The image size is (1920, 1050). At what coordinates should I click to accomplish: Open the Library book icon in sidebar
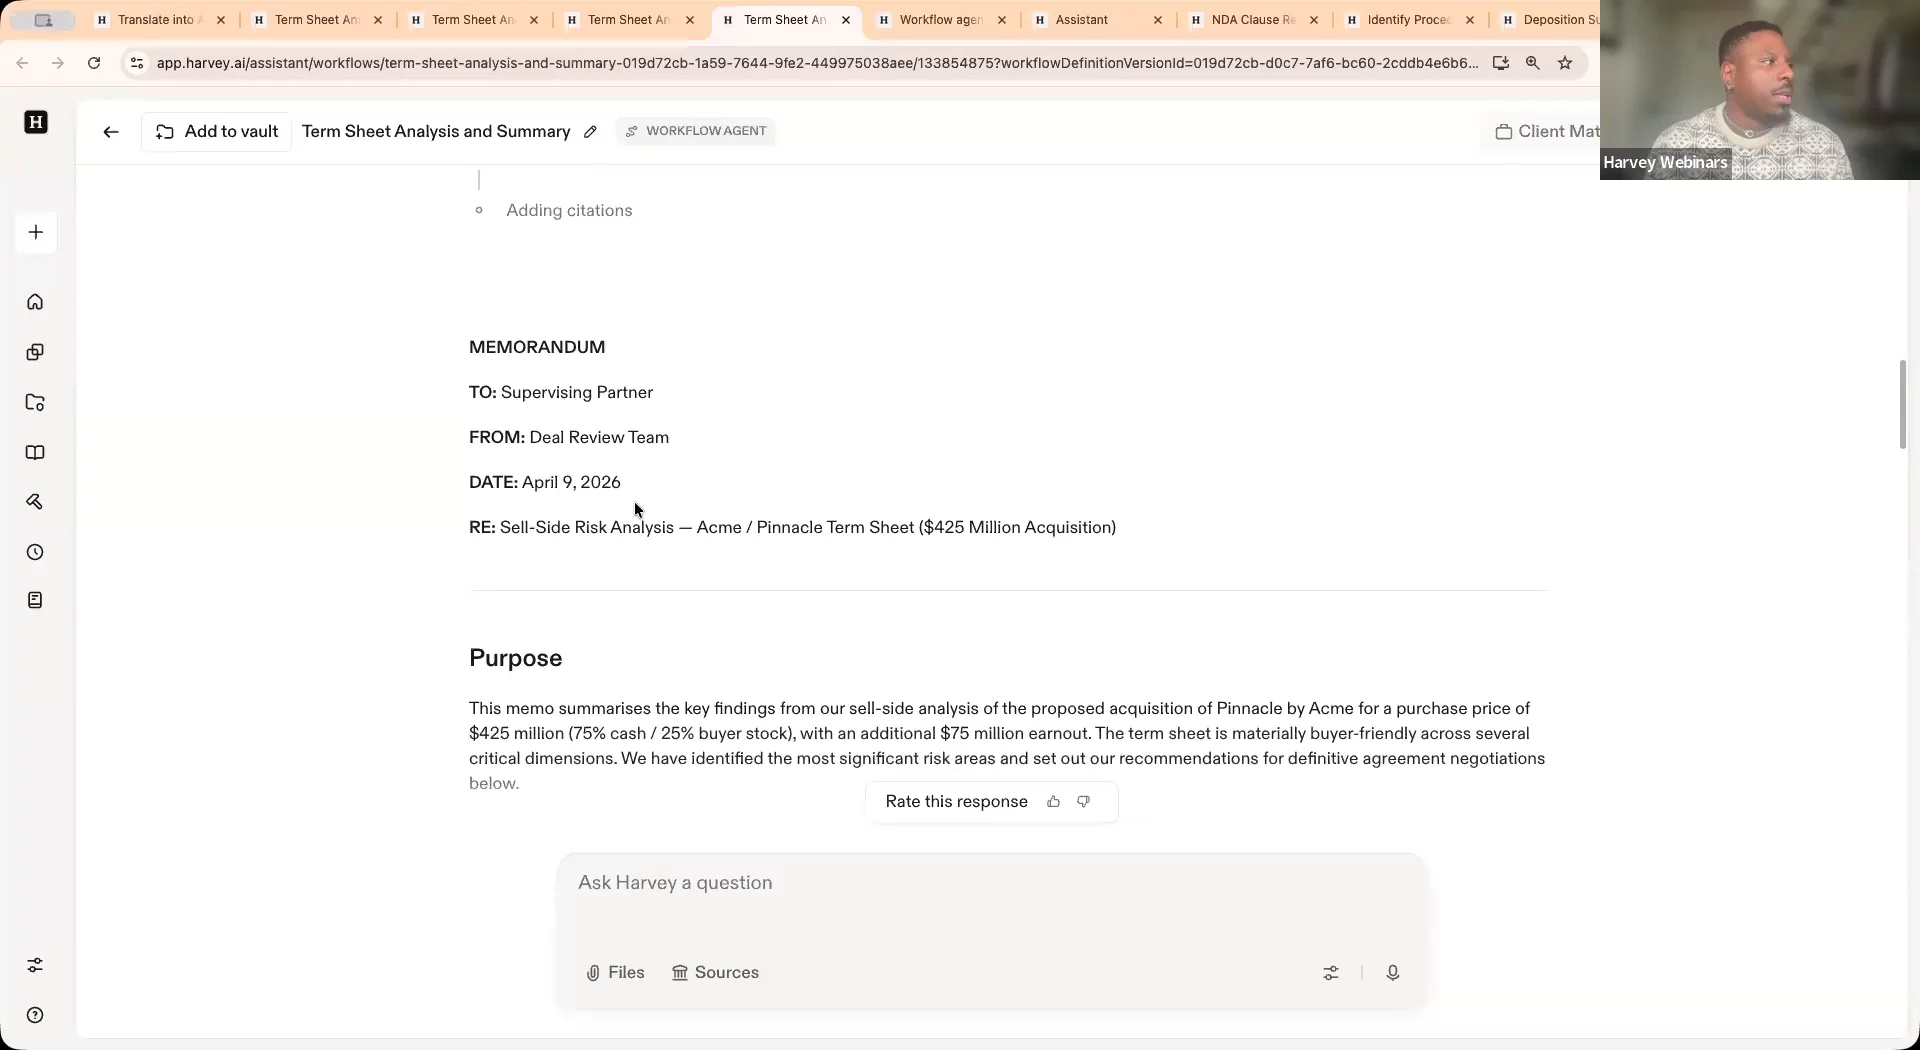click(x=36, y=453)
